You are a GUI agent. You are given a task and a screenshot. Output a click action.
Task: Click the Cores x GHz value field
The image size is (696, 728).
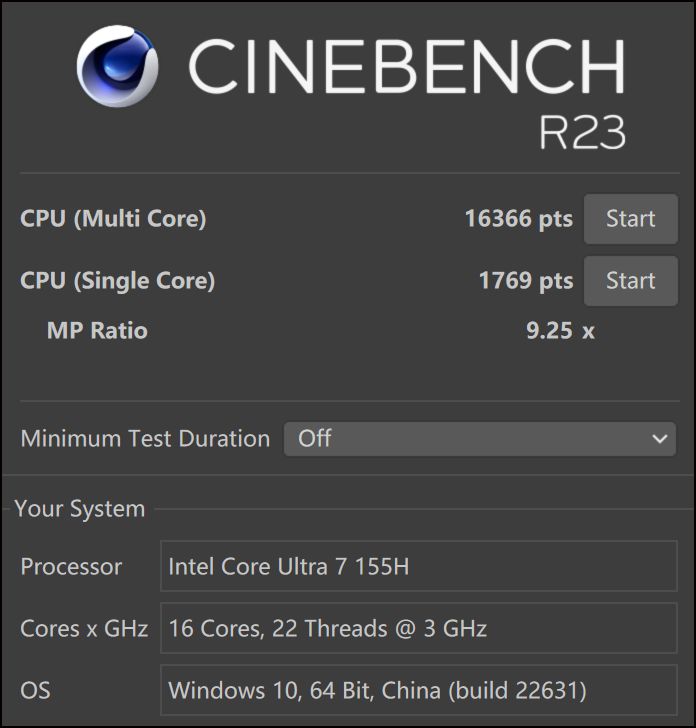[x=418, y=629]
